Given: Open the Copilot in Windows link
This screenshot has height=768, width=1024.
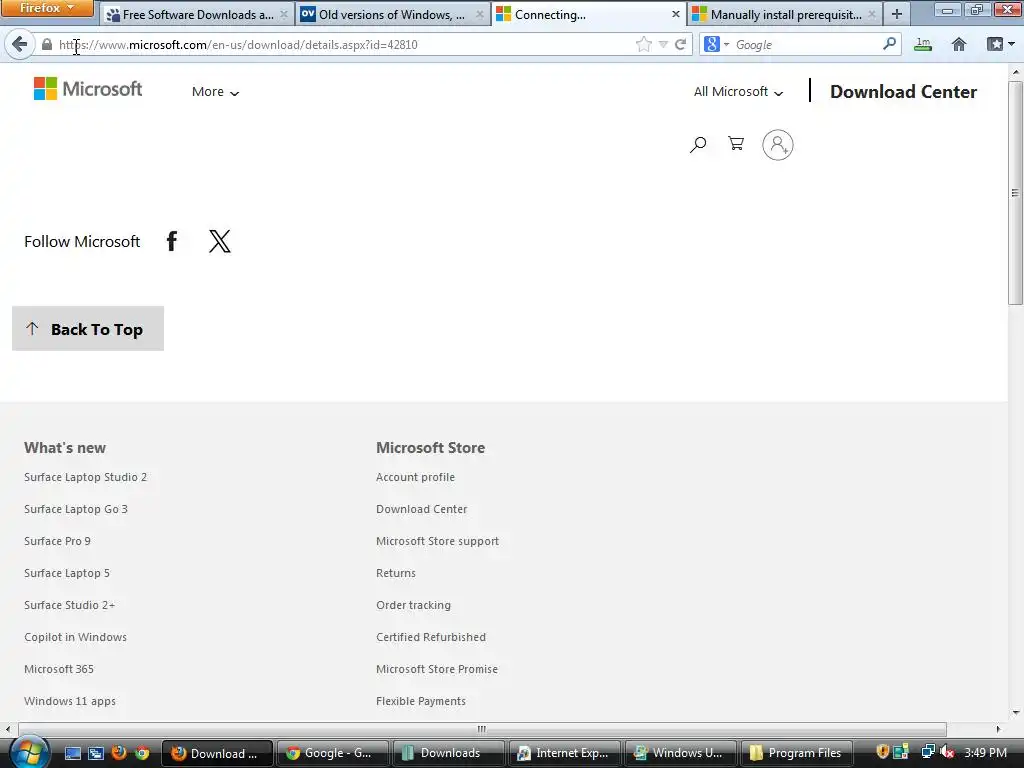Looking at the screenshot, I should pyautogui.click(x=76, y=637).
